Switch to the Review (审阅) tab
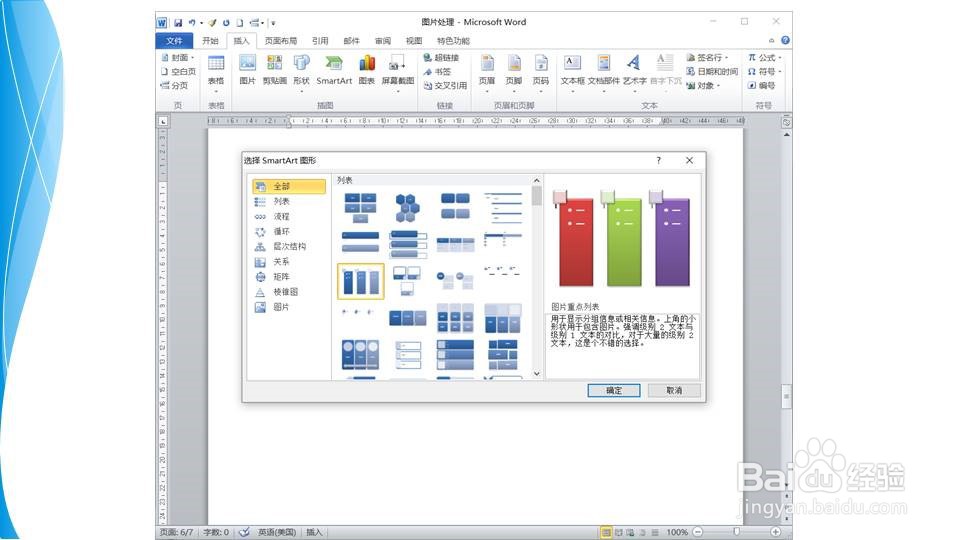 (x=383, y=40)
